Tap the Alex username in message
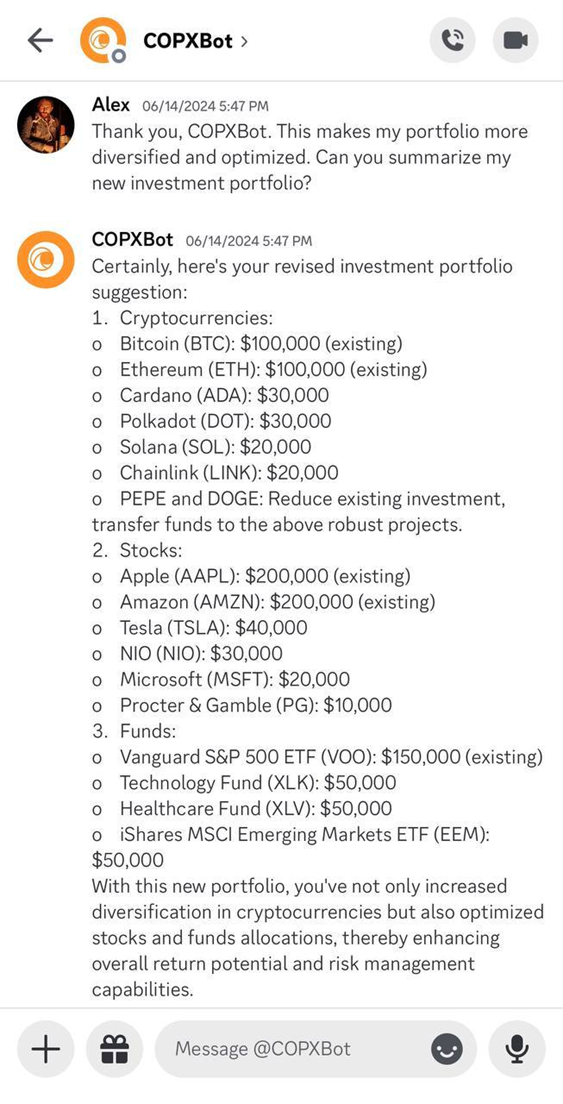 pyautogui.click(x=111, y=105)
